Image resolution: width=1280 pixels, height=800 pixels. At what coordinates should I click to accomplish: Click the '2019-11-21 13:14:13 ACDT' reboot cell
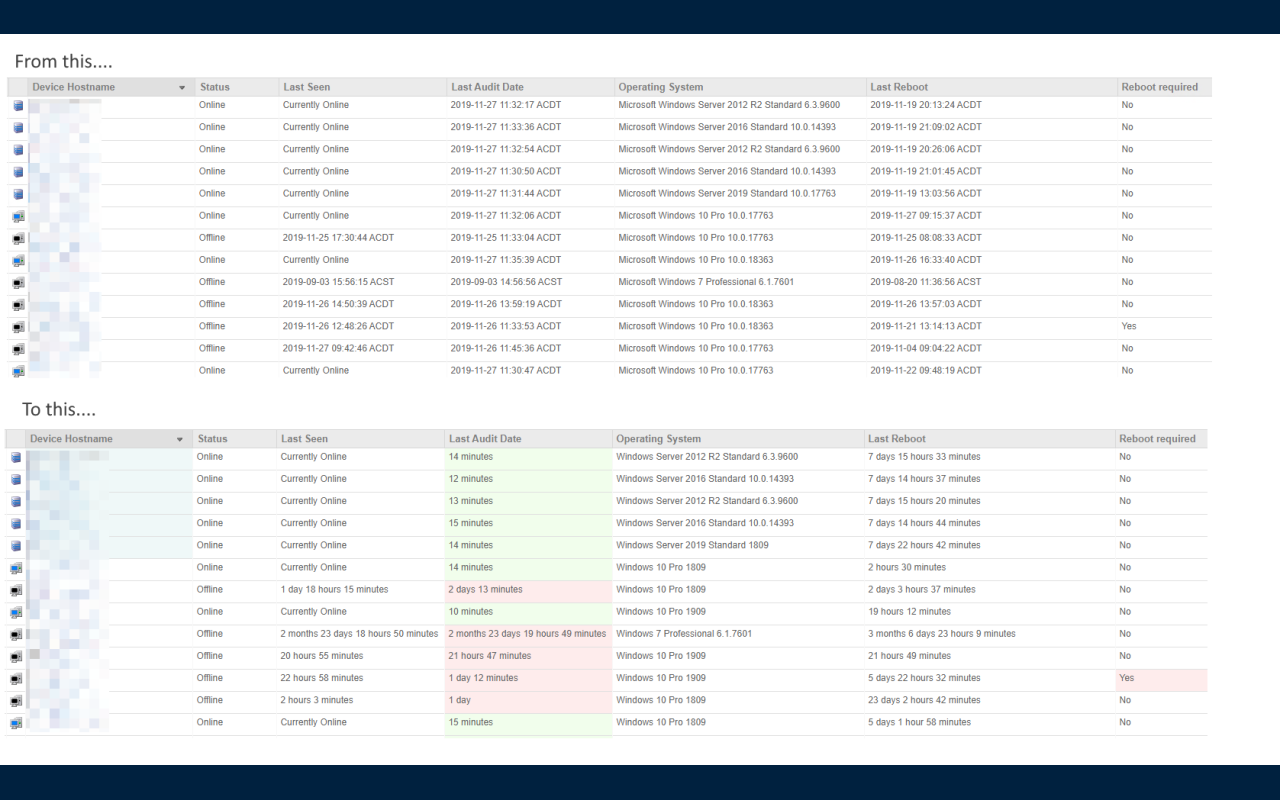[x=926, y=326]
